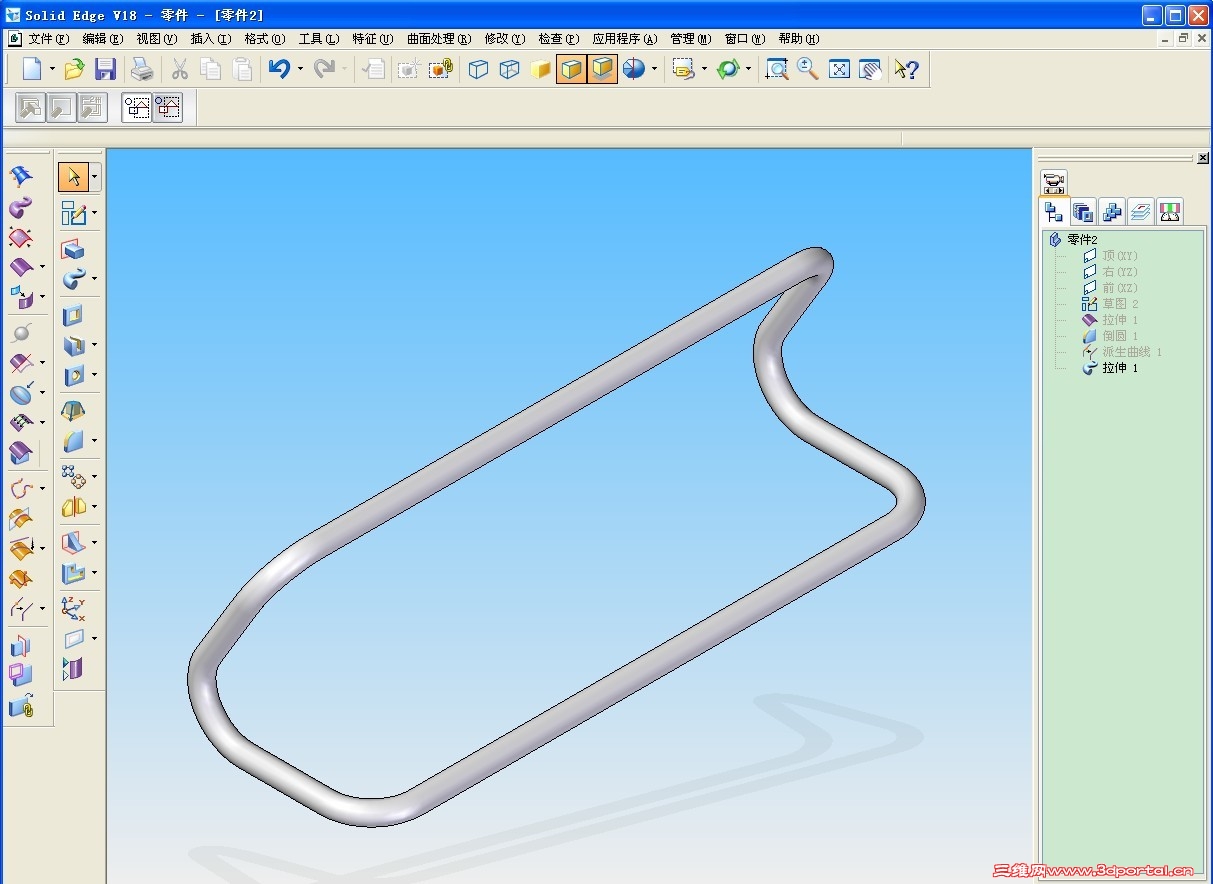Click the Mirror feature icon
The height and width of the screenshot is (884, 1213).
pyautogui.click(x=73, y=507)
